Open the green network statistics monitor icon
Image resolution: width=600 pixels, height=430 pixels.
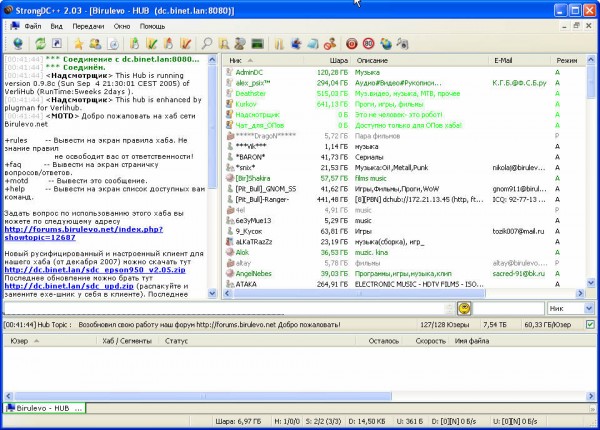coord(257,43)
